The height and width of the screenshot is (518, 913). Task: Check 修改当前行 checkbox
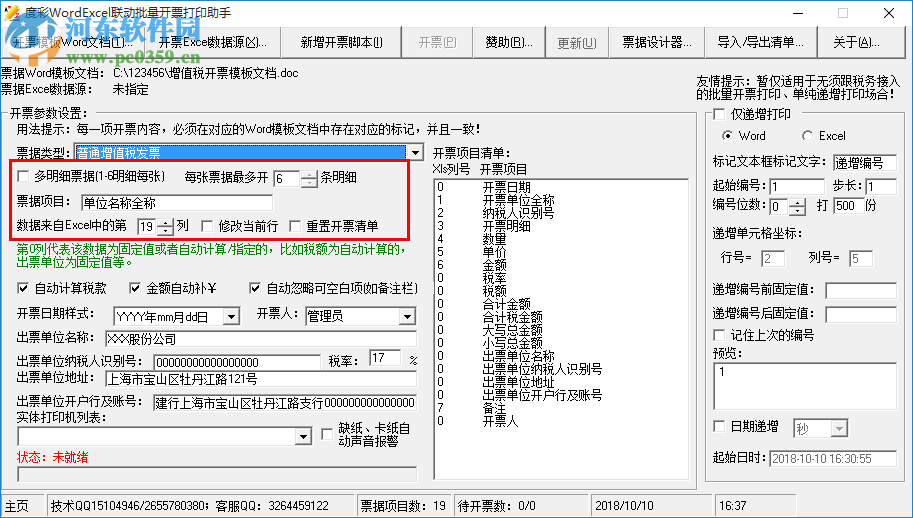coord(207,226)
